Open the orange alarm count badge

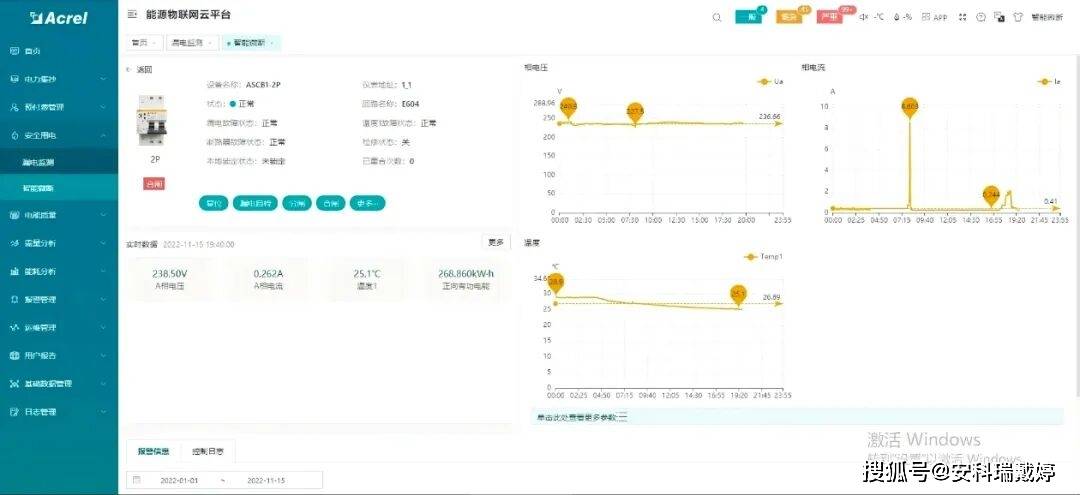(x=790, y=17)
